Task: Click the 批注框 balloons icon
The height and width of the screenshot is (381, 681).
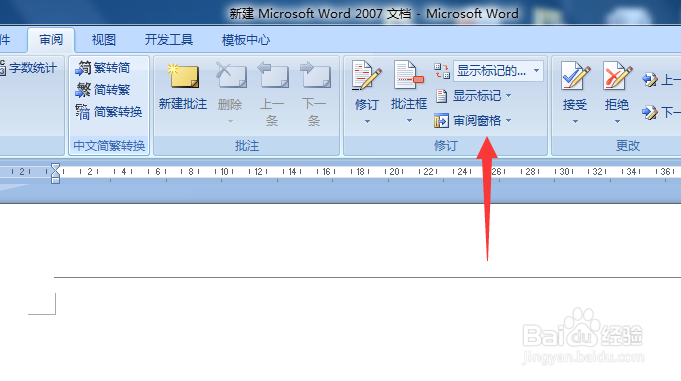Action: coord(408,76)
